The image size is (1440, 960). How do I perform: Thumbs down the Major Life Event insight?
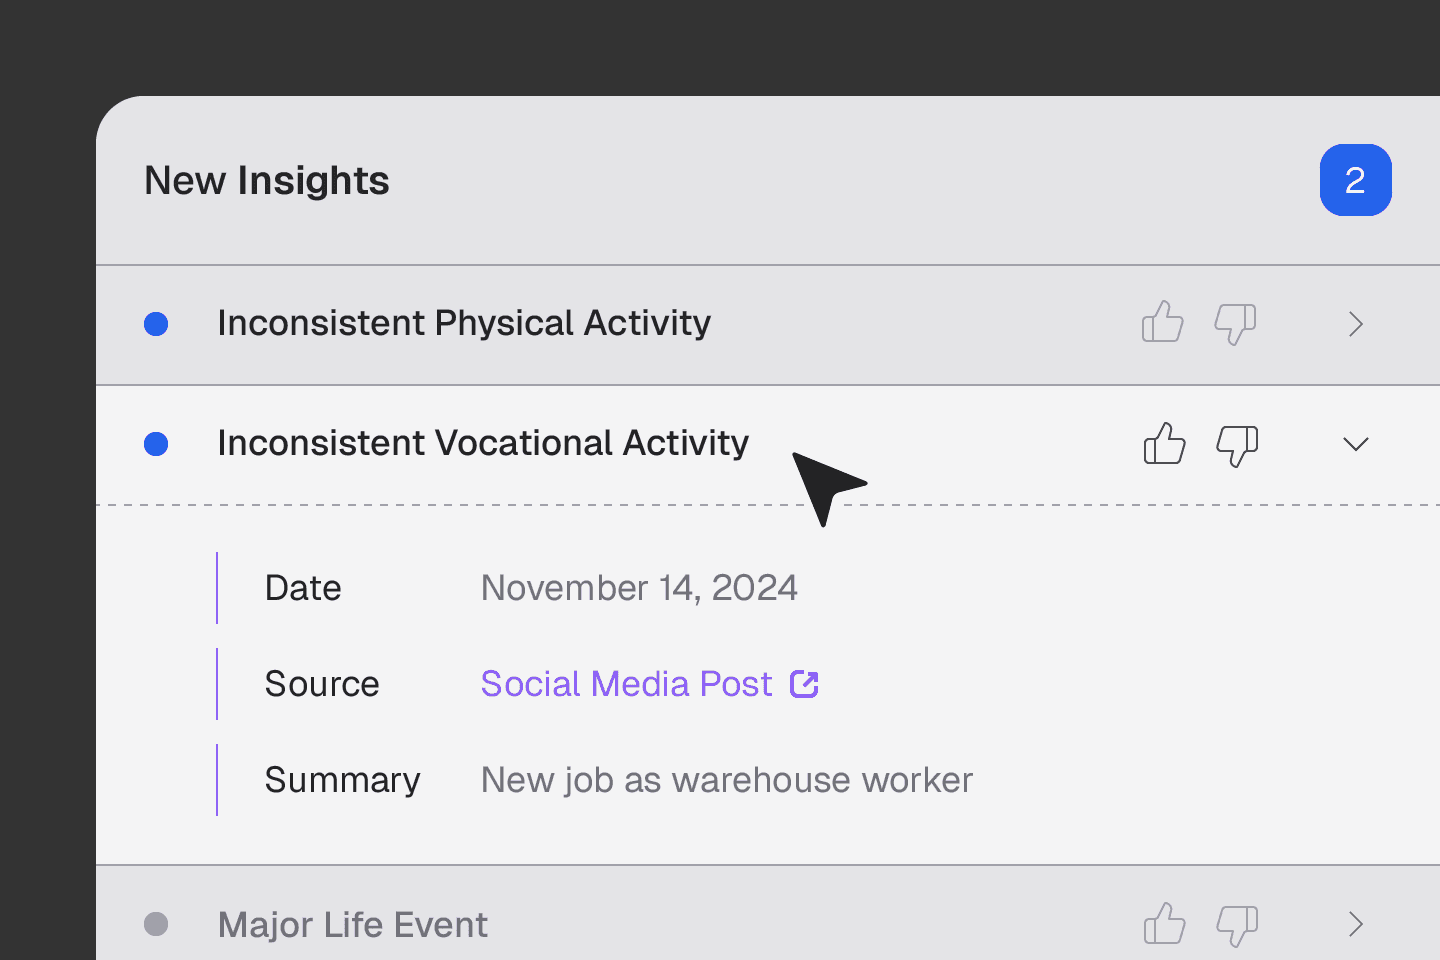(x=1237, y=925)
